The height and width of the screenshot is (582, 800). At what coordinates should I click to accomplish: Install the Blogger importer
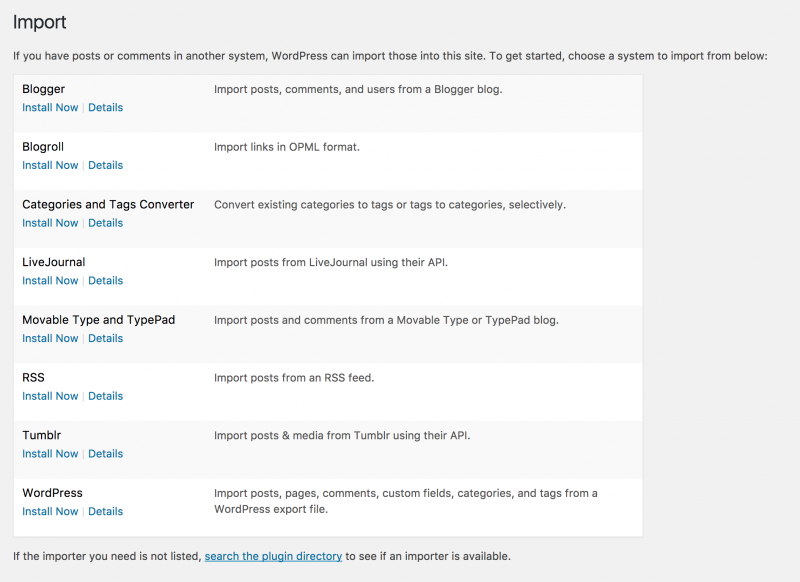50,107
